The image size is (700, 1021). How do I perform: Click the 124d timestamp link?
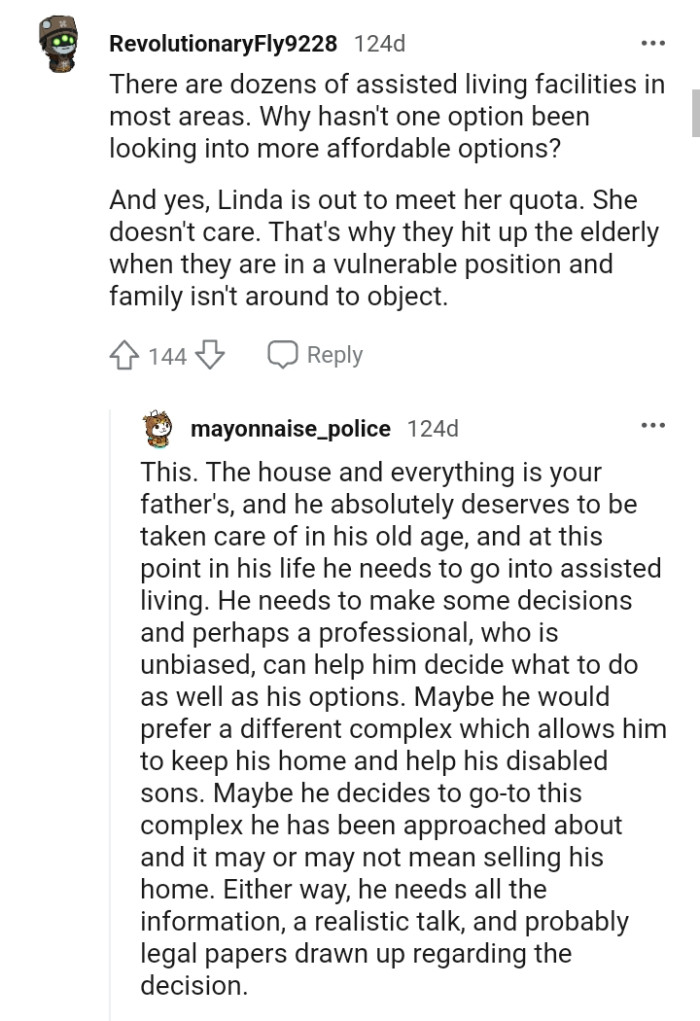tap(379, 43)
